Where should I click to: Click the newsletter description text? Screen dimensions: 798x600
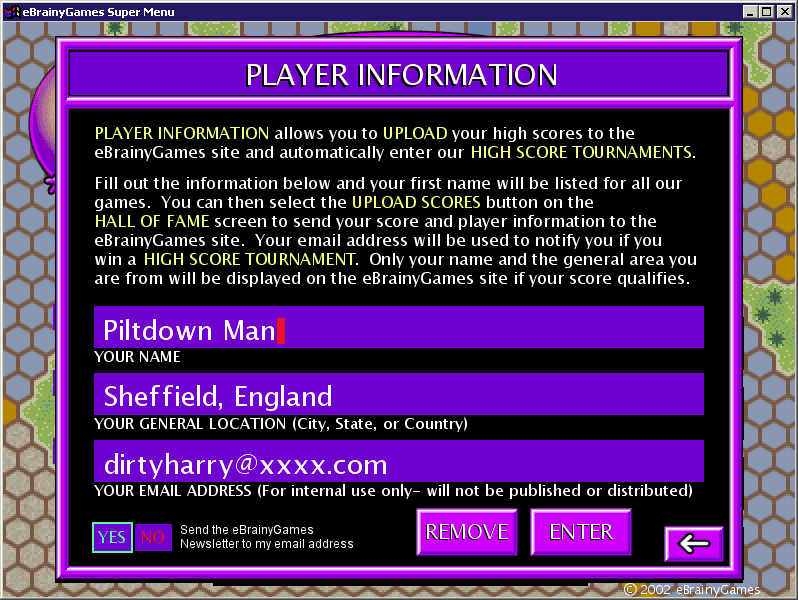point(267,537)
